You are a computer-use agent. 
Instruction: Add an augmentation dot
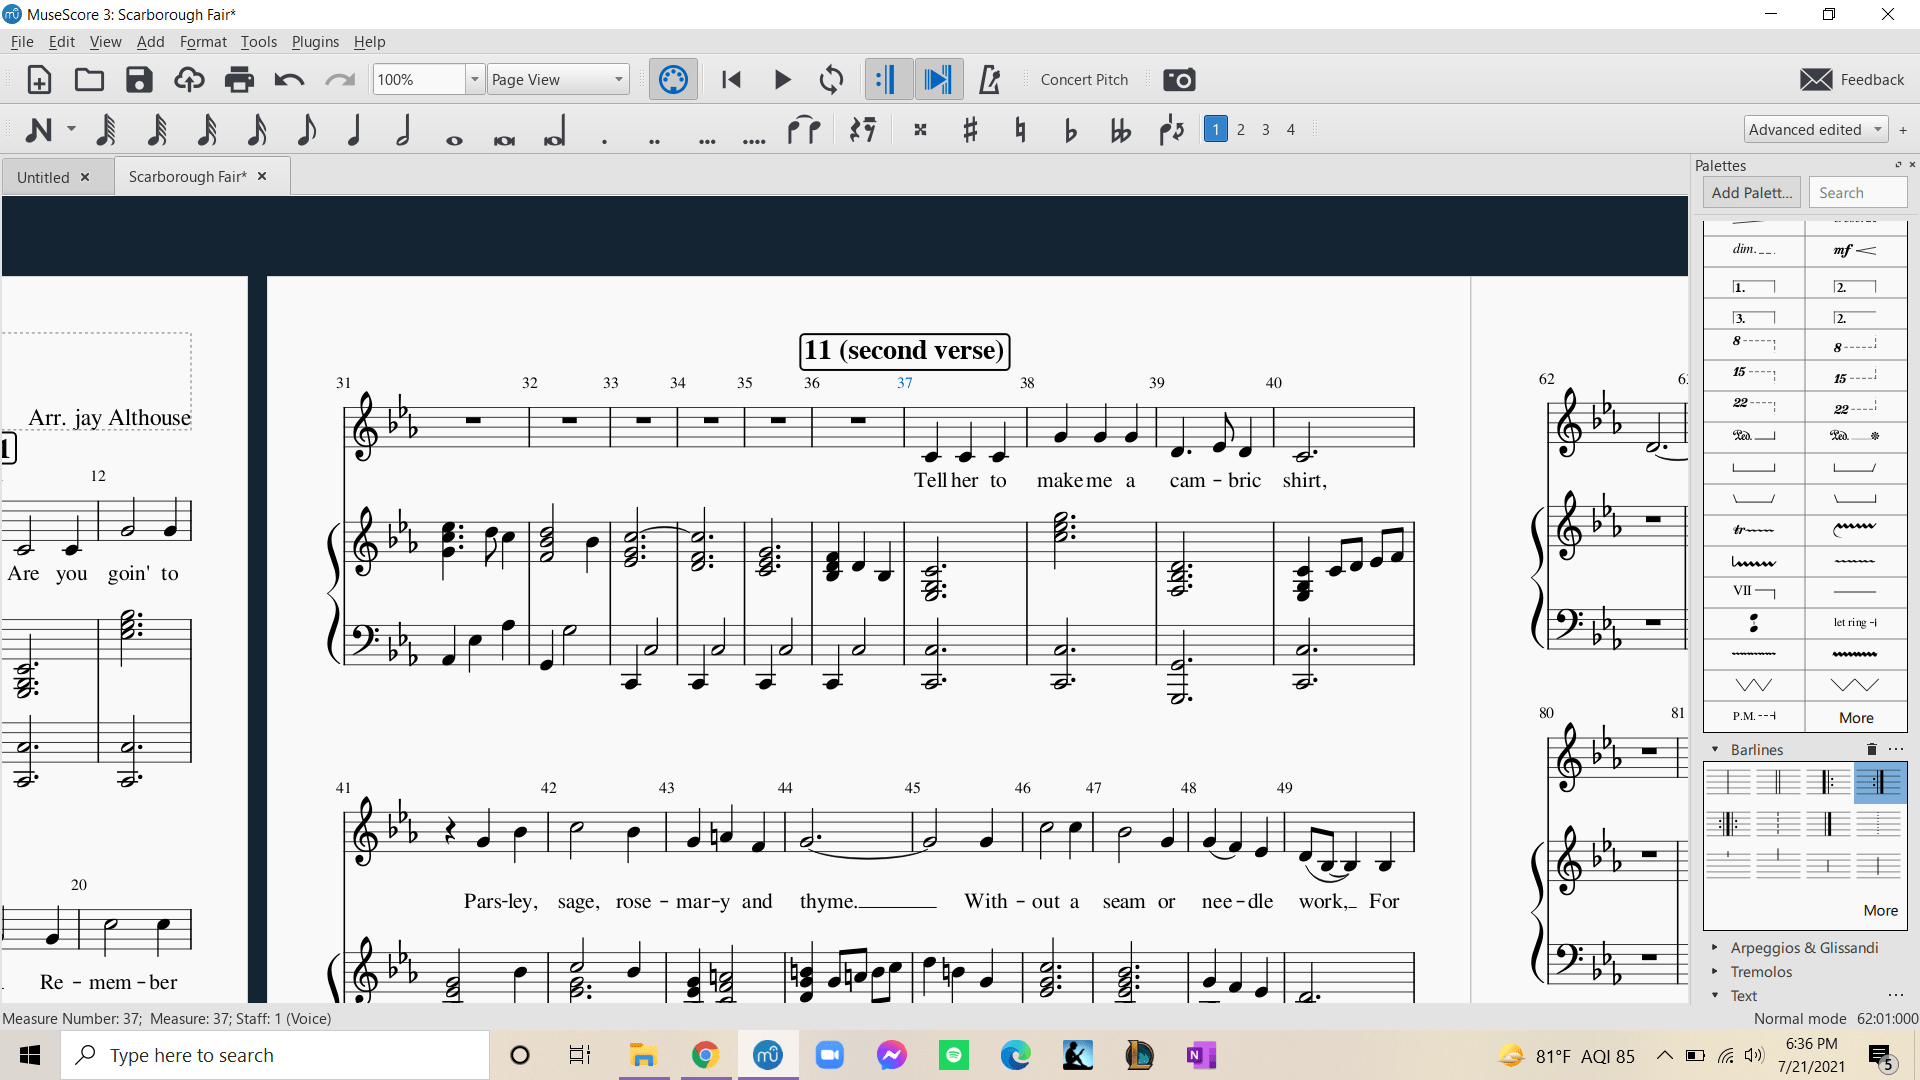[605, 141]
